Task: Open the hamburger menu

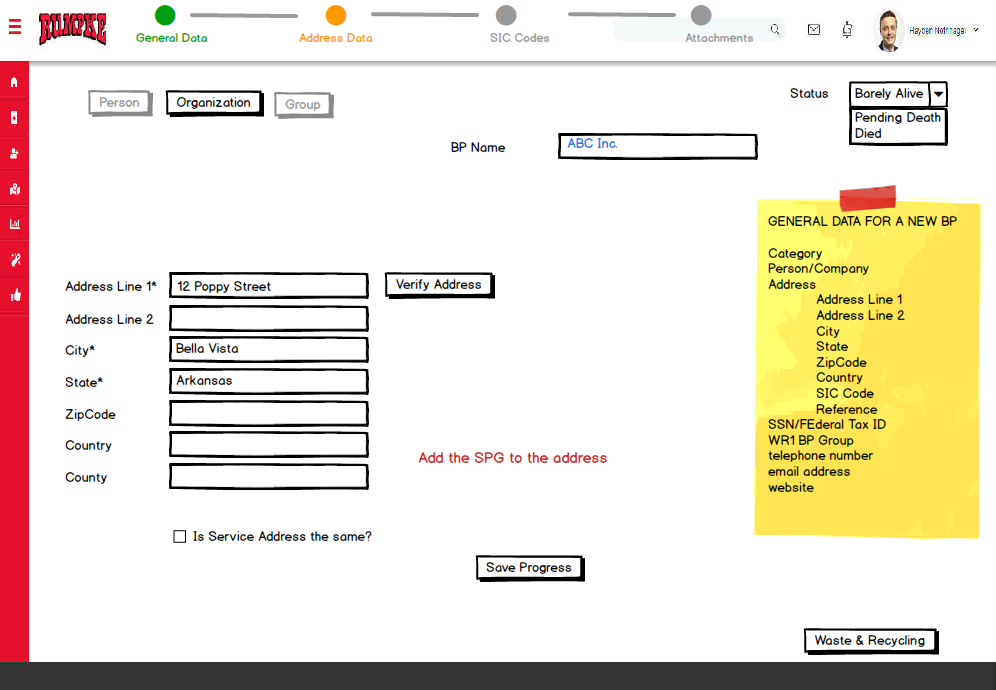Action: pos(15,27)
